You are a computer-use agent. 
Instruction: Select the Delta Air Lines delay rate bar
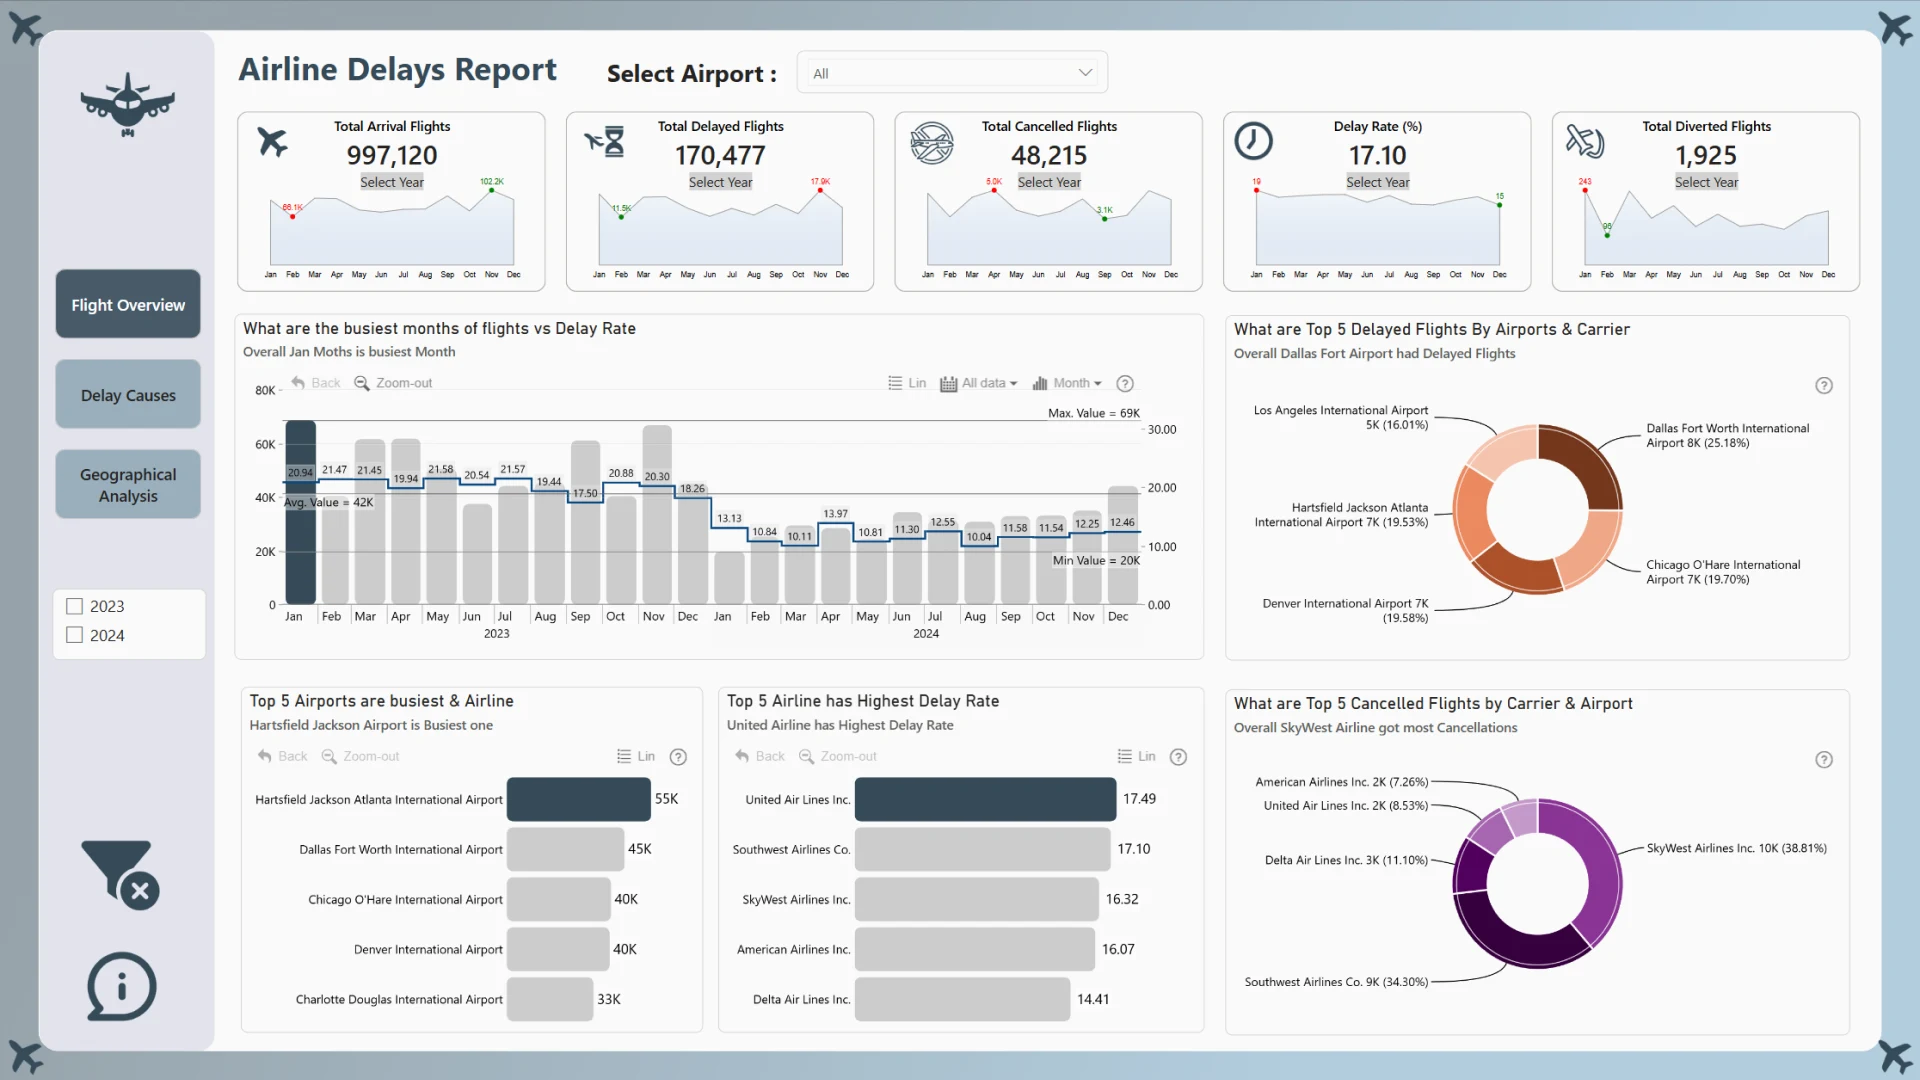click(x=962, y=999)
